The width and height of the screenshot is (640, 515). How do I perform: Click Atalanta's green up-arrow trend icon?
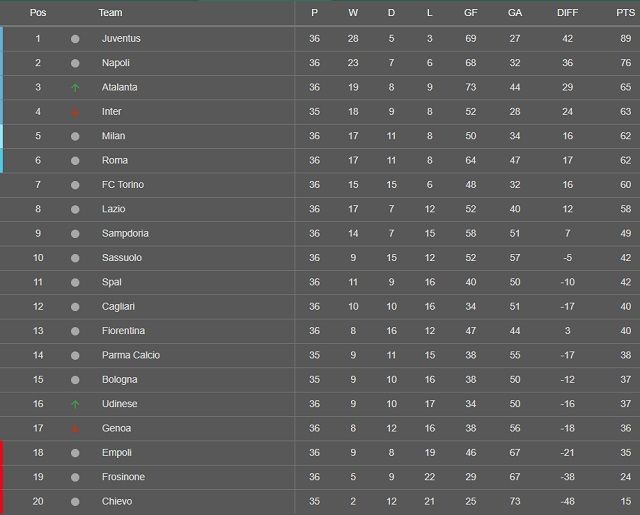(x=75, y=87)
